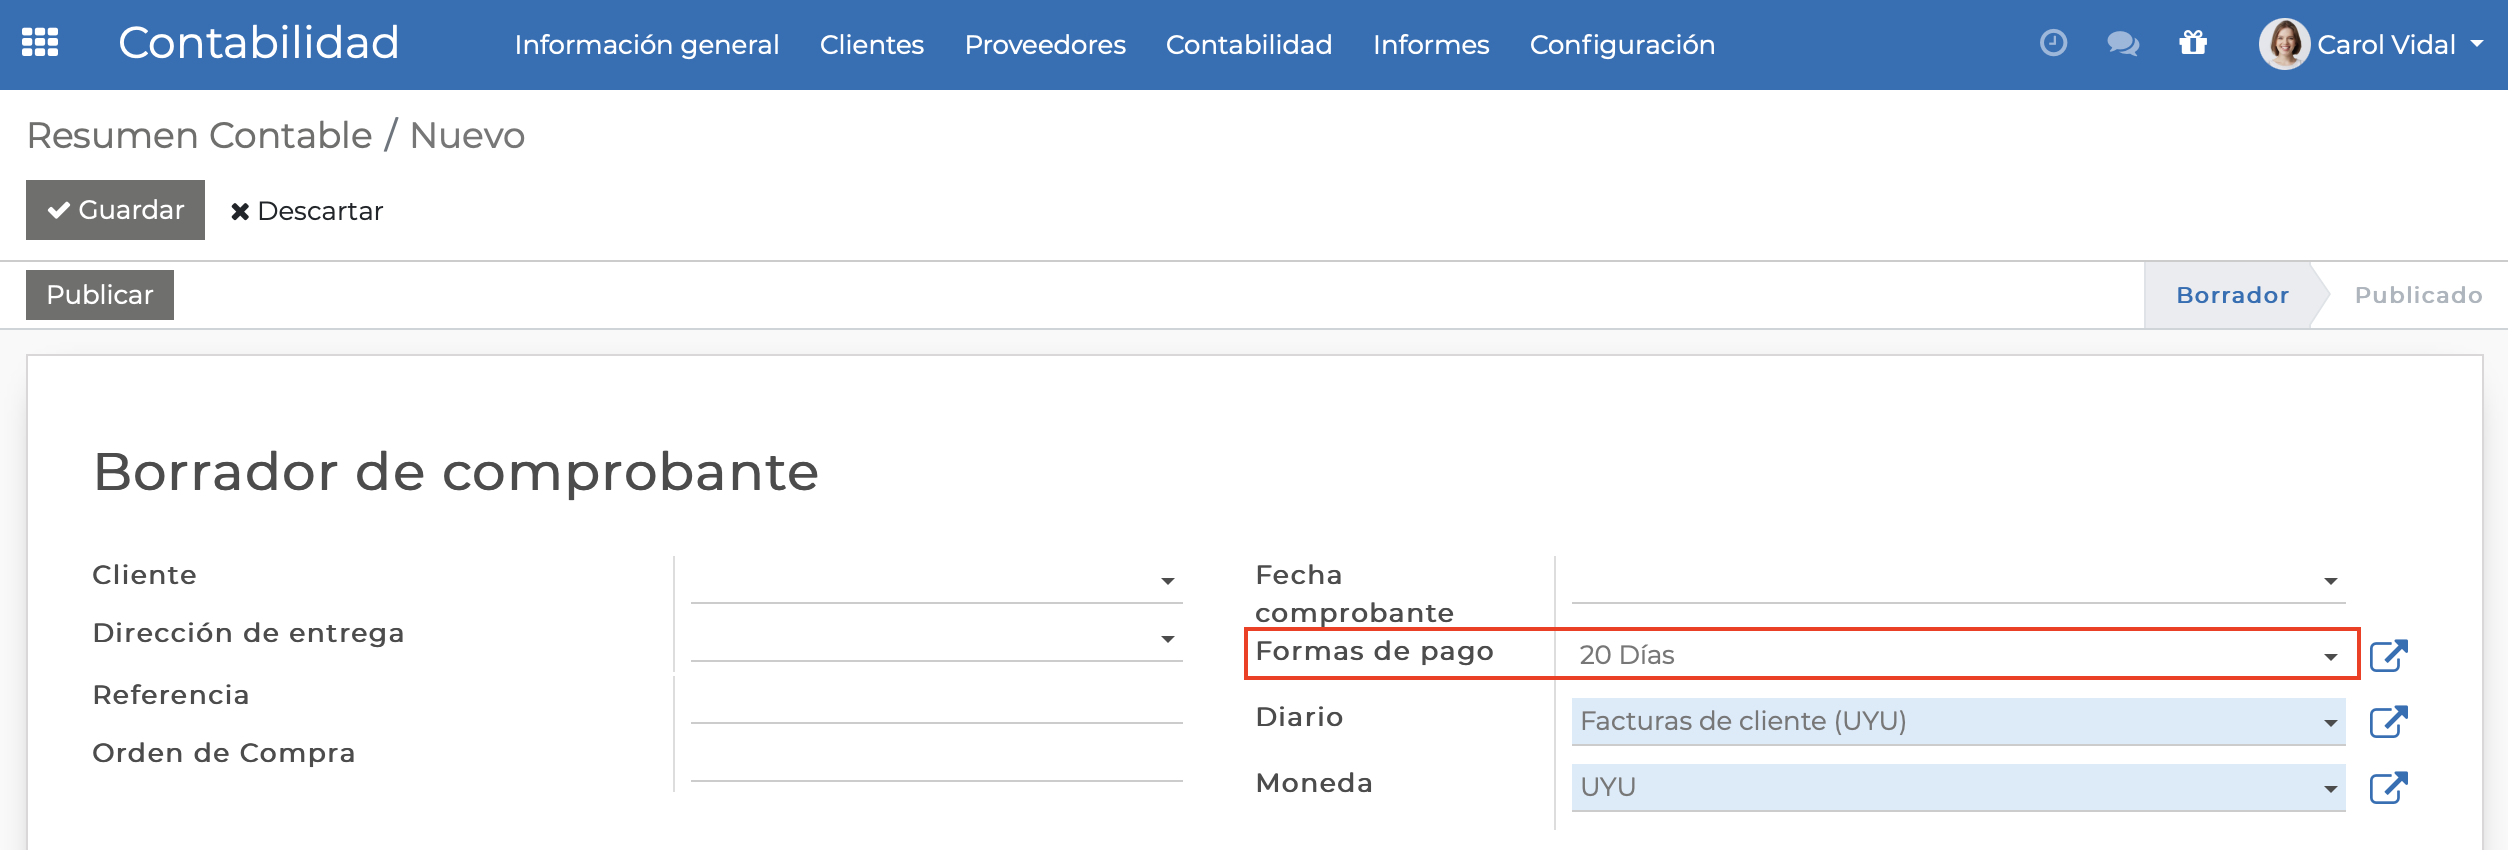Screen dimensions: 2508x850
Task: Save the record with Guardar
Action: click(x=115, y=210)
